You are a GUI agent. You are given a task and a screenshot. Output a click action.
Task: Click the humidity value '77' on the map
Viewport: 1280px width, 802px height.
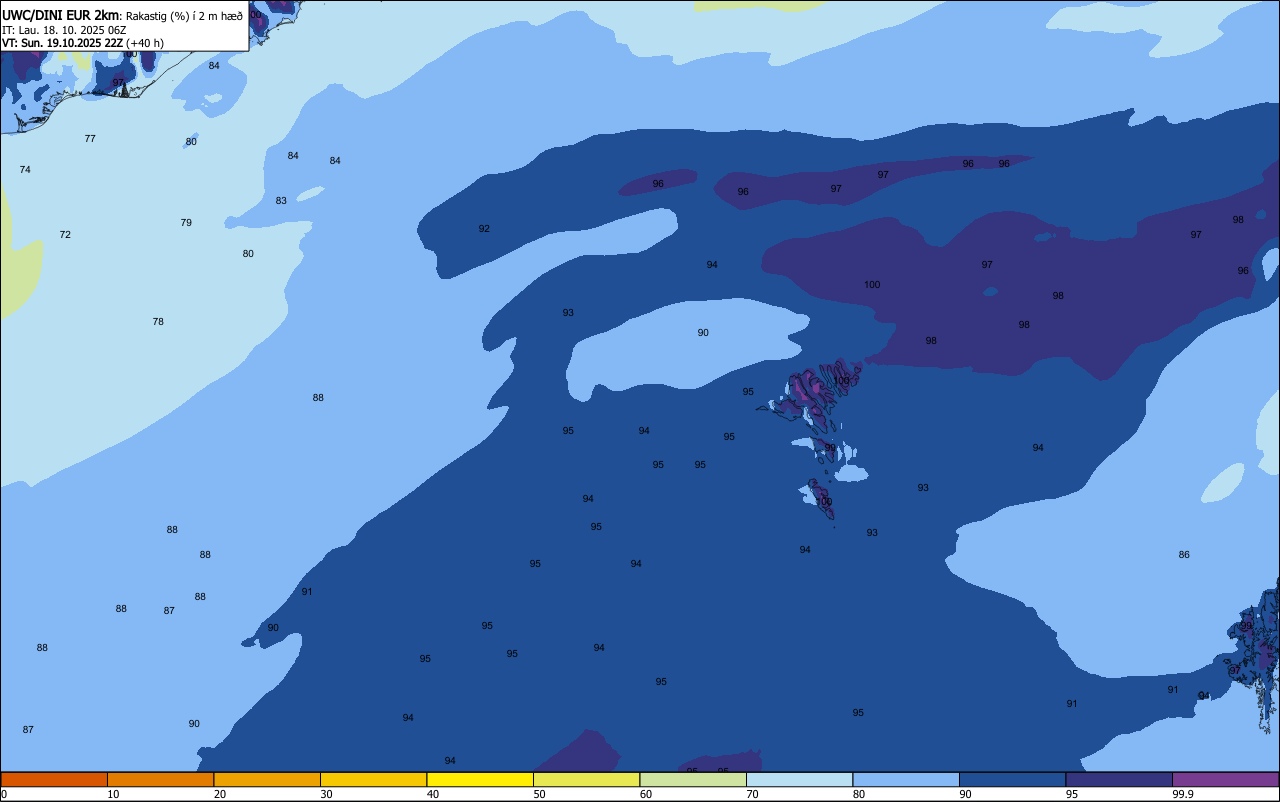click(x=90, y=139)
